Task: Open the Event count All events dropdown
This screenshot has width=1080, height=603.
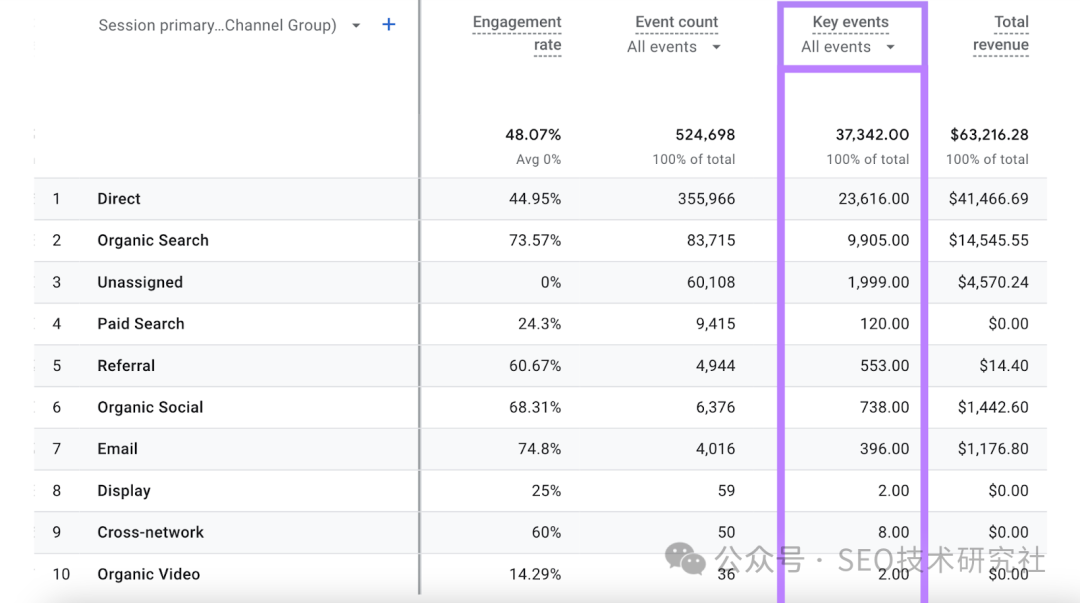Action: click(x=674, y=47)
